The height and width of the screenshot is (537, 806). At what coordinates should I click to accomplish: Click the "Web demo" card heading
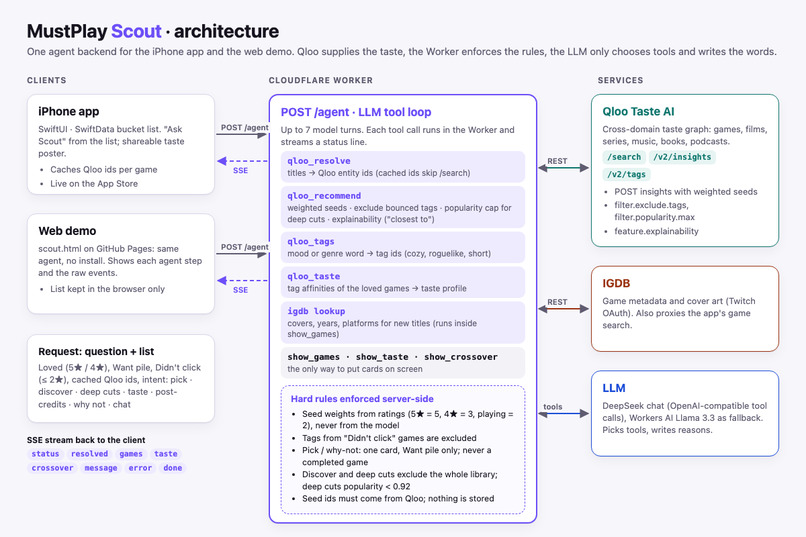pos(67,231)
